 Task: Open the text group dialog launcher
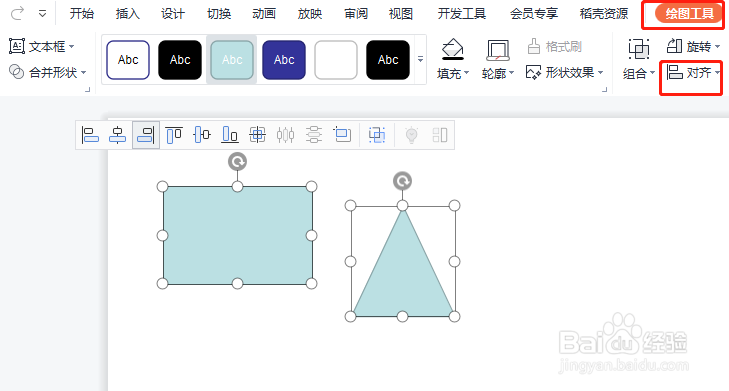coord(87,90)
